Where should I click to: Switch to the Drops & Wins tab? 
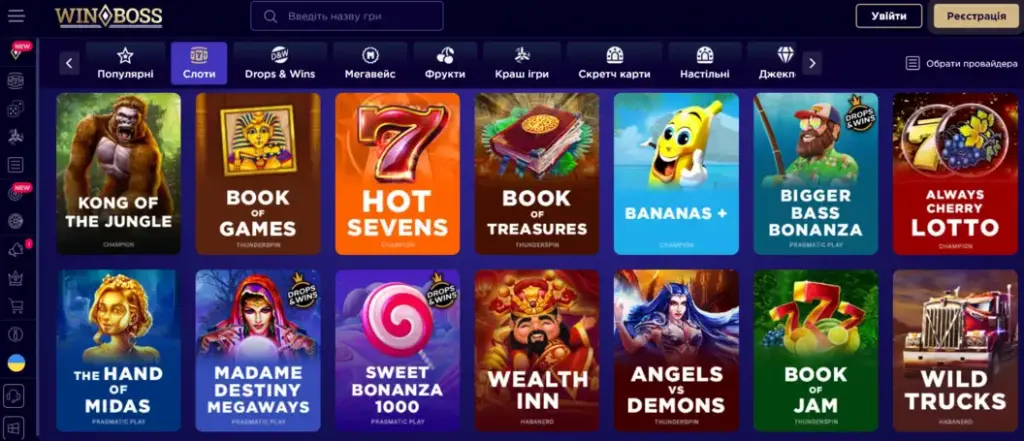280,63
